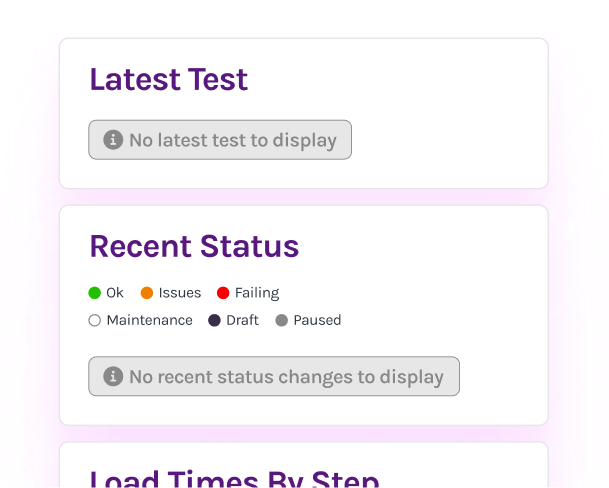Click the info icon beside the recent status message
Viewport: 609px width, 488px height.
113,377
